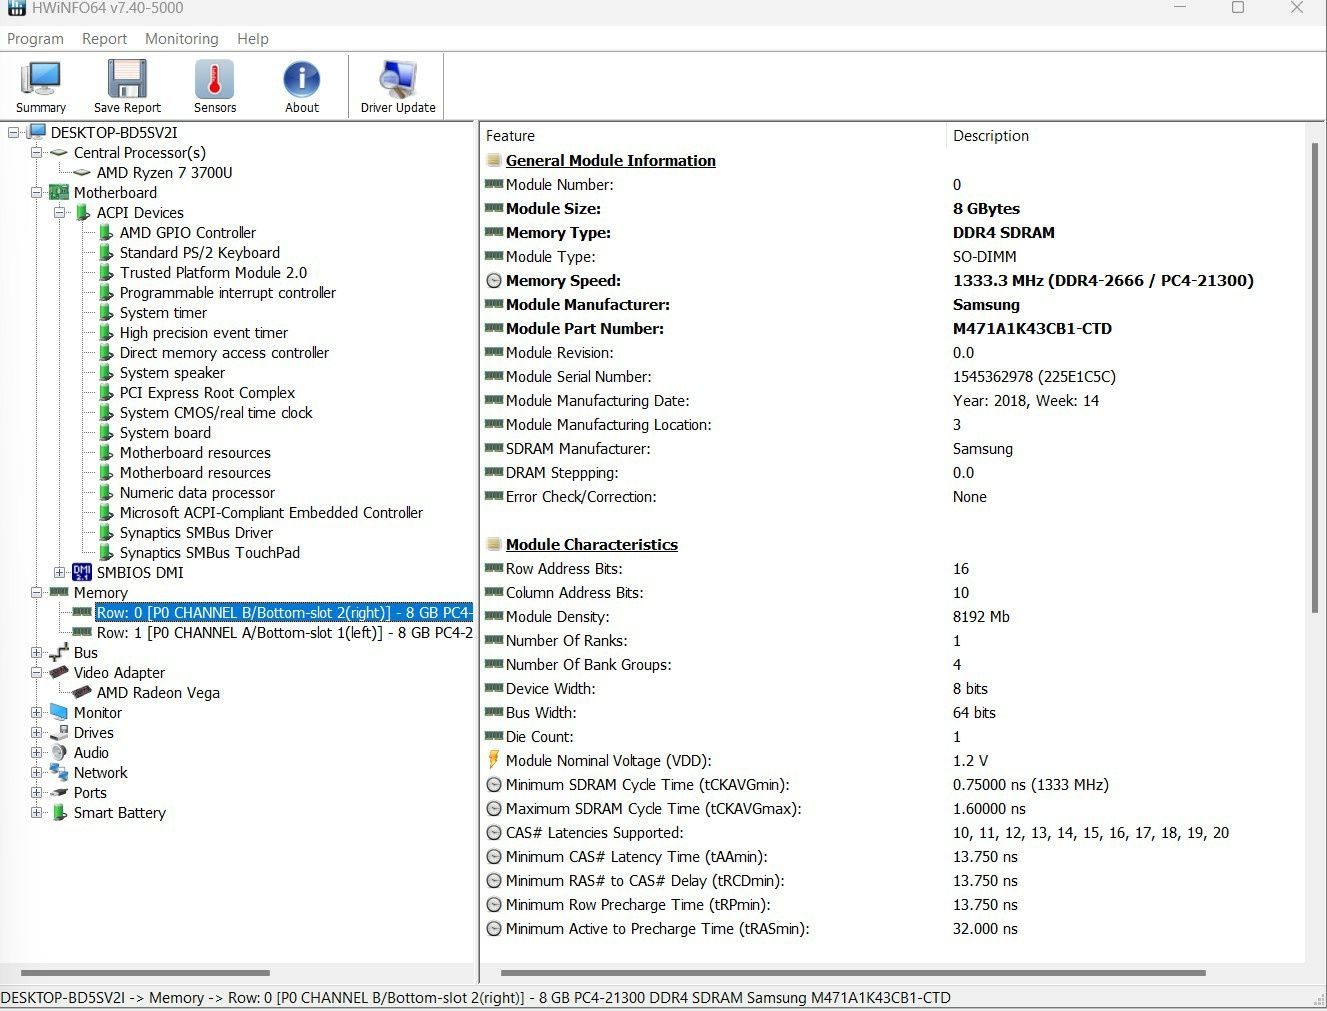
Task: Click the green icon beside Trusted Platform Module 2.0
Action: [x=106, y=272]
